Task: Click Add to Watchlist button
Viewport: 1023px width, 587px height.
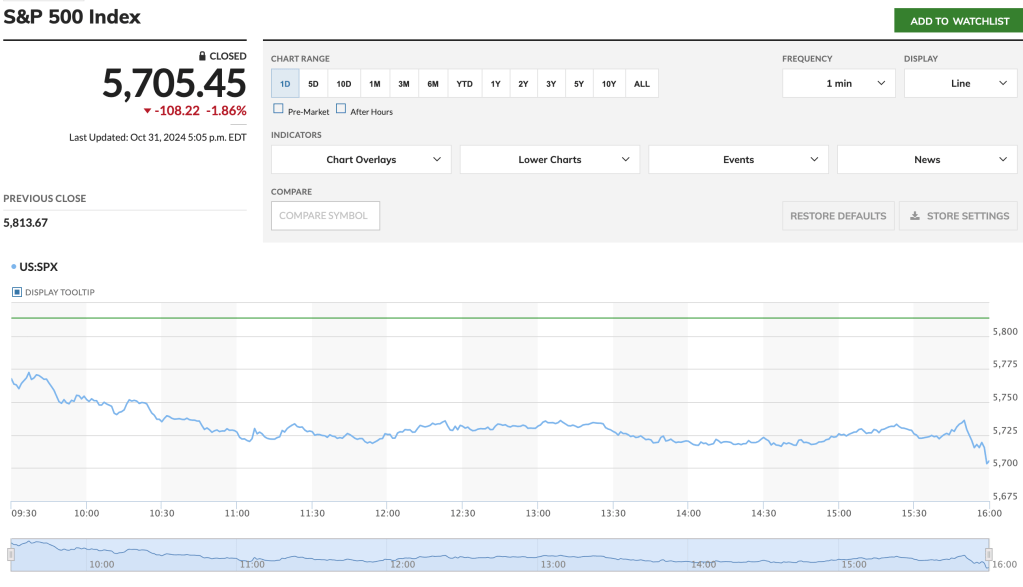Action: [958, 21]
